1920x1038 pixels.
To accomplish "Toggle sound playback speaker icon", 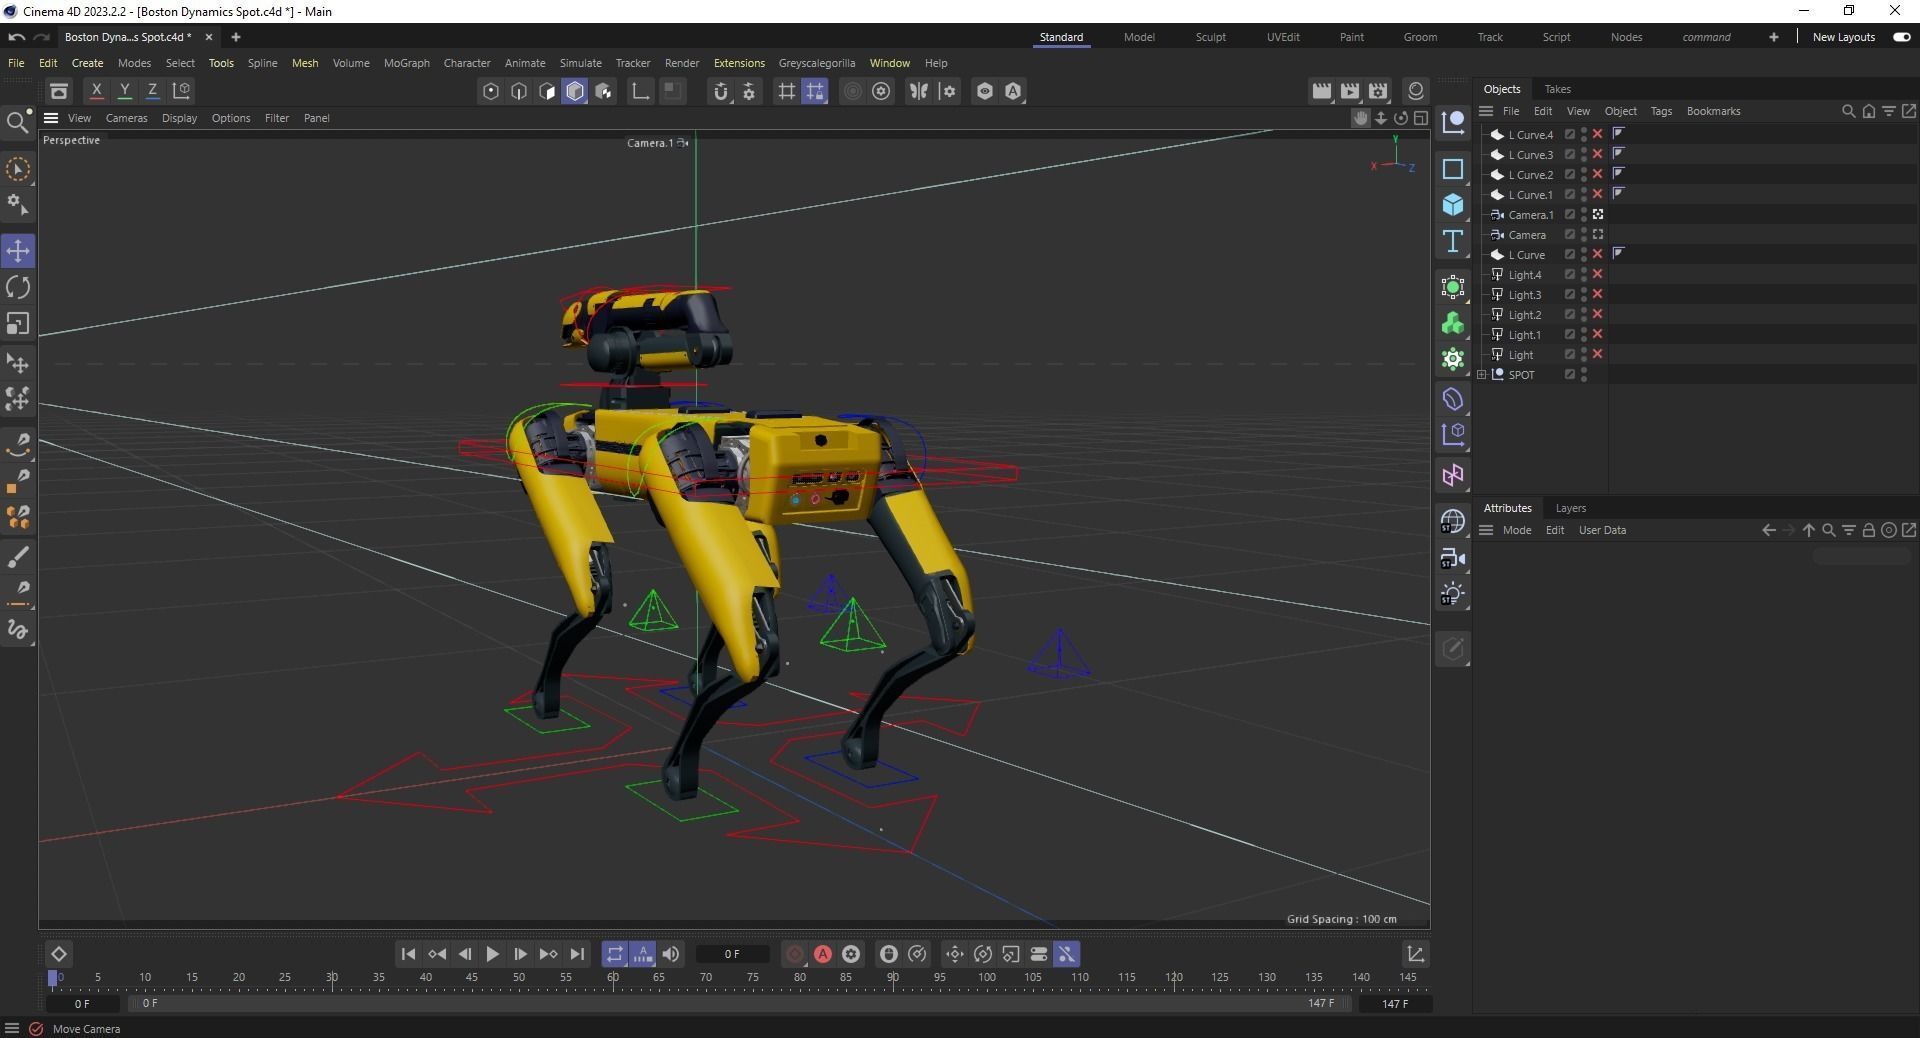I will coord(671,954).
